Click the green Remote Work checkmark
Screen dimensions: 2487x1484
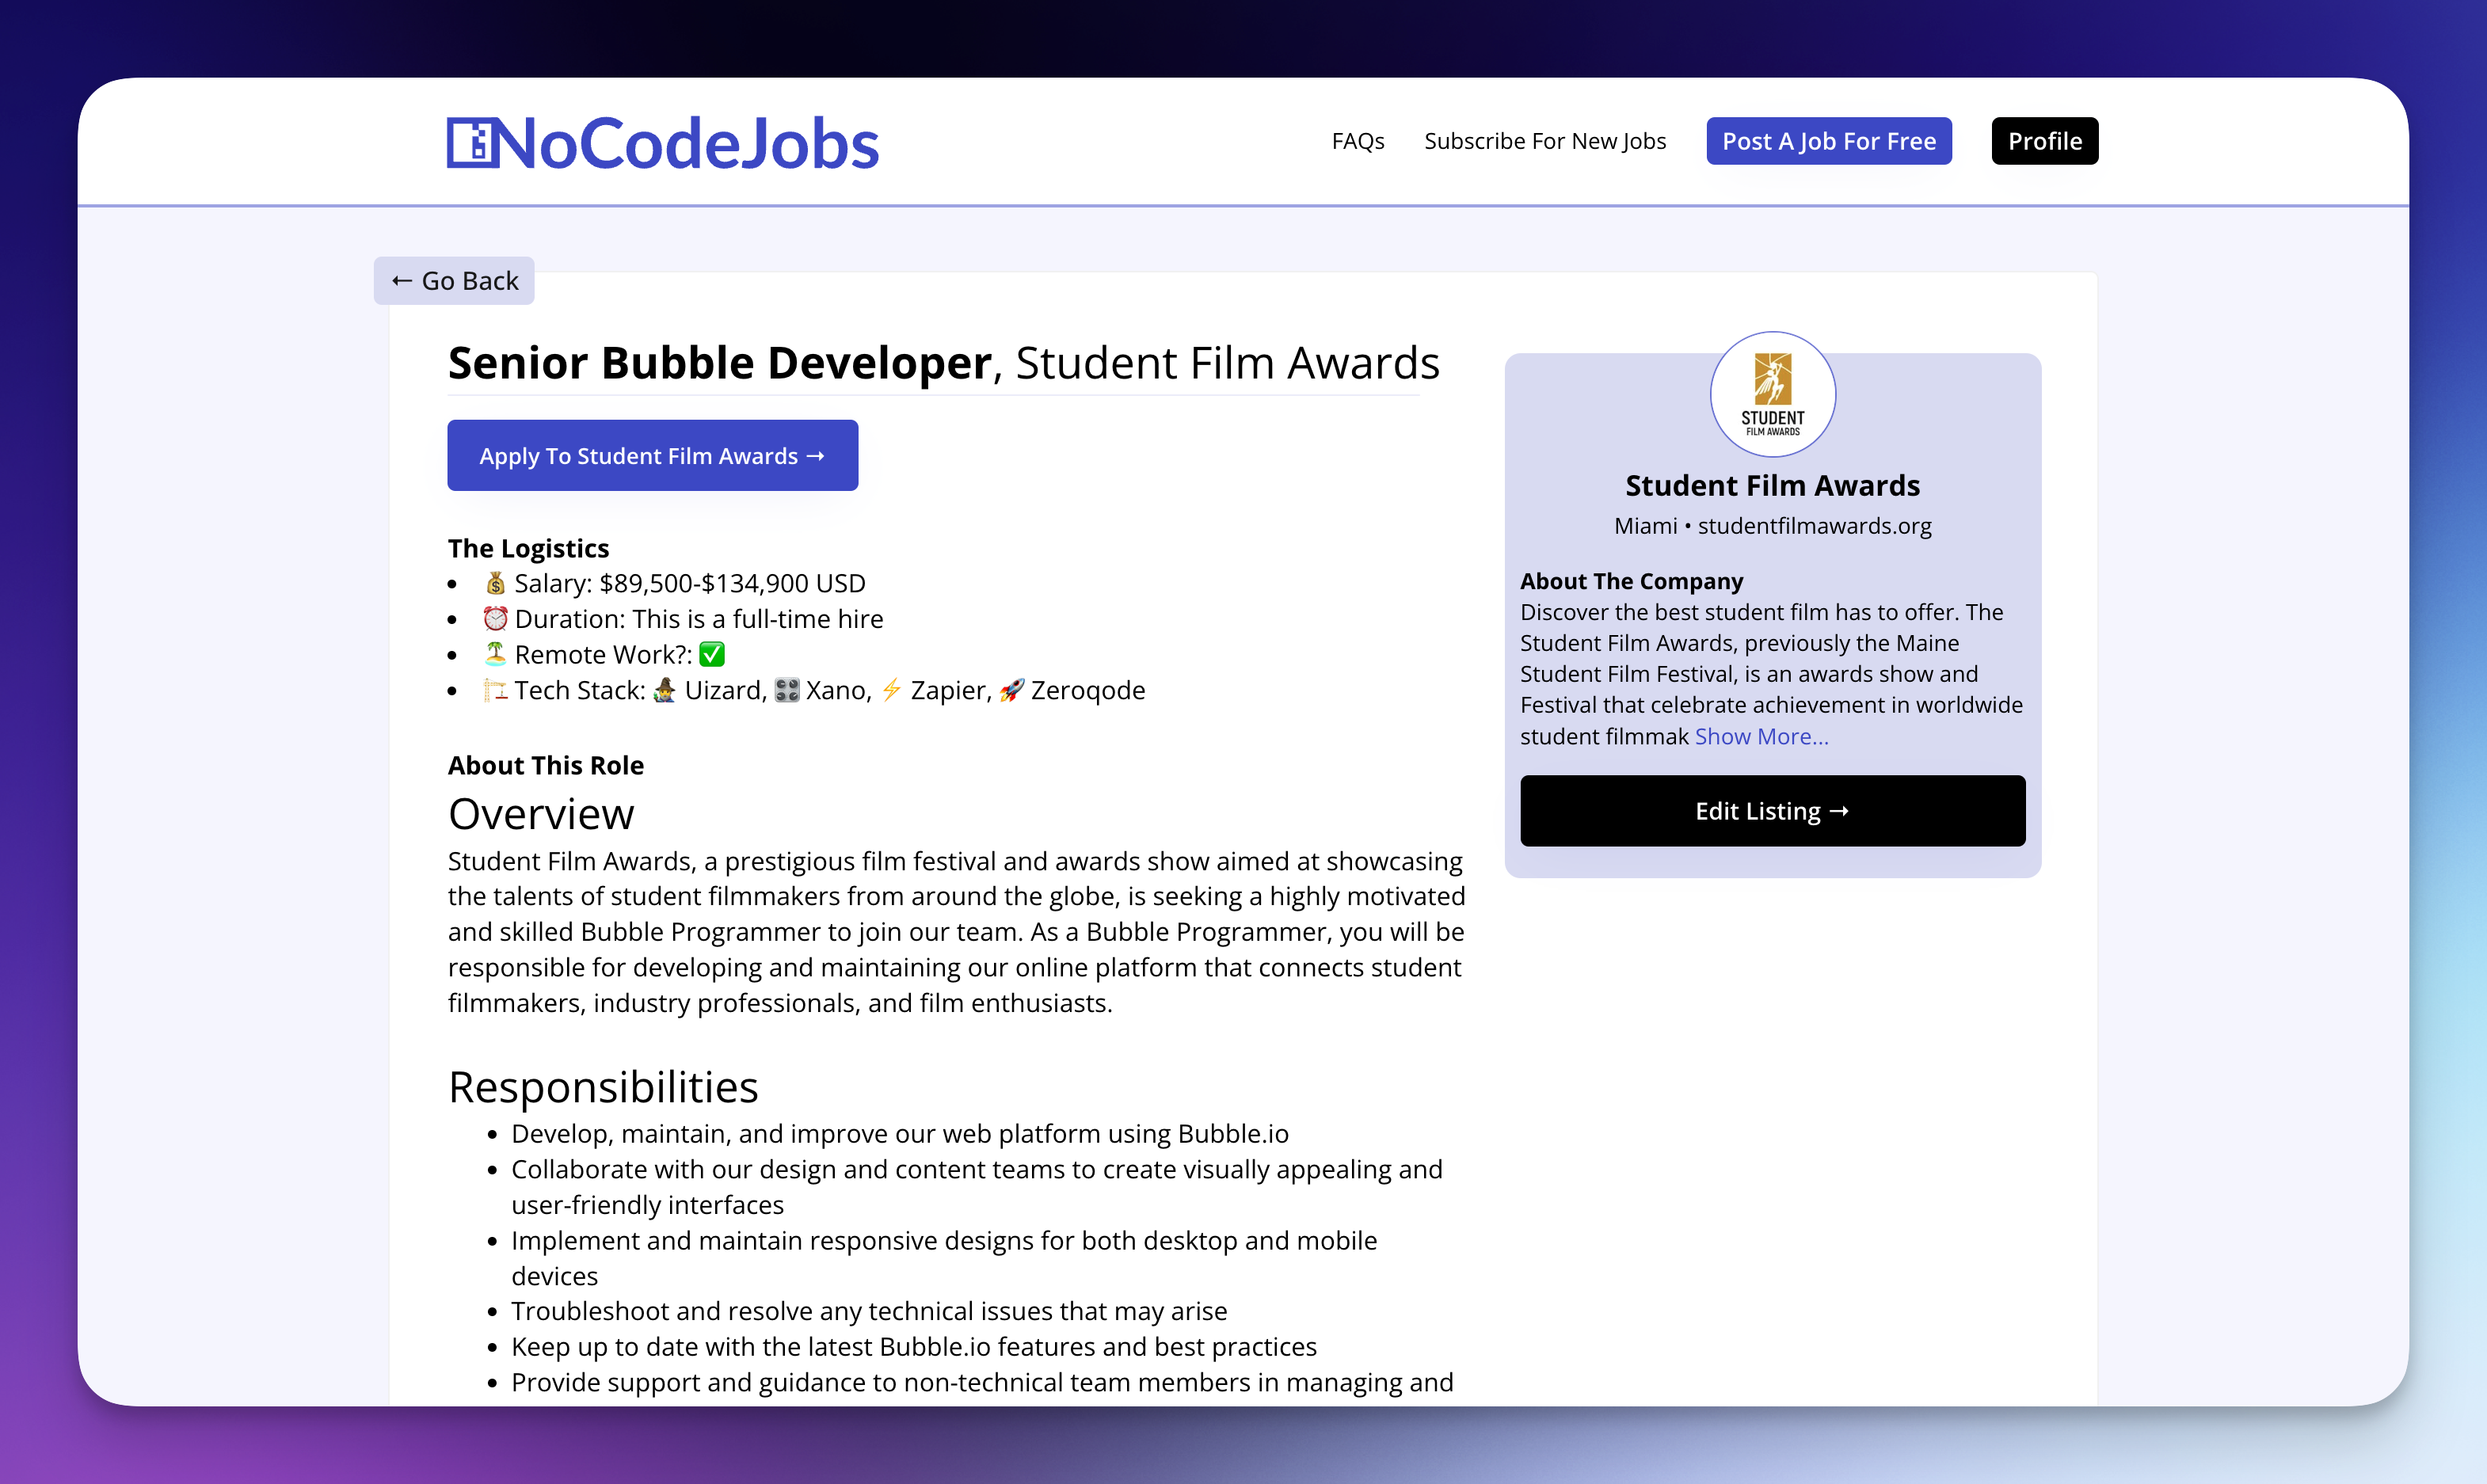tap(711, 654)
